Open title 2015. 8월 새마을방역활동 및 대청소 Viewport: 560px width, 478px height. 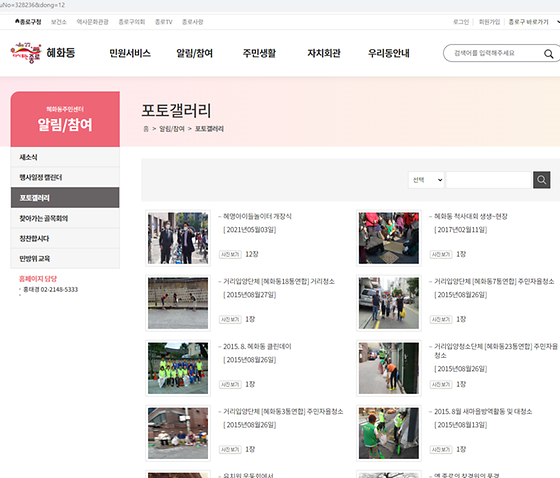(x=483, y=412)
